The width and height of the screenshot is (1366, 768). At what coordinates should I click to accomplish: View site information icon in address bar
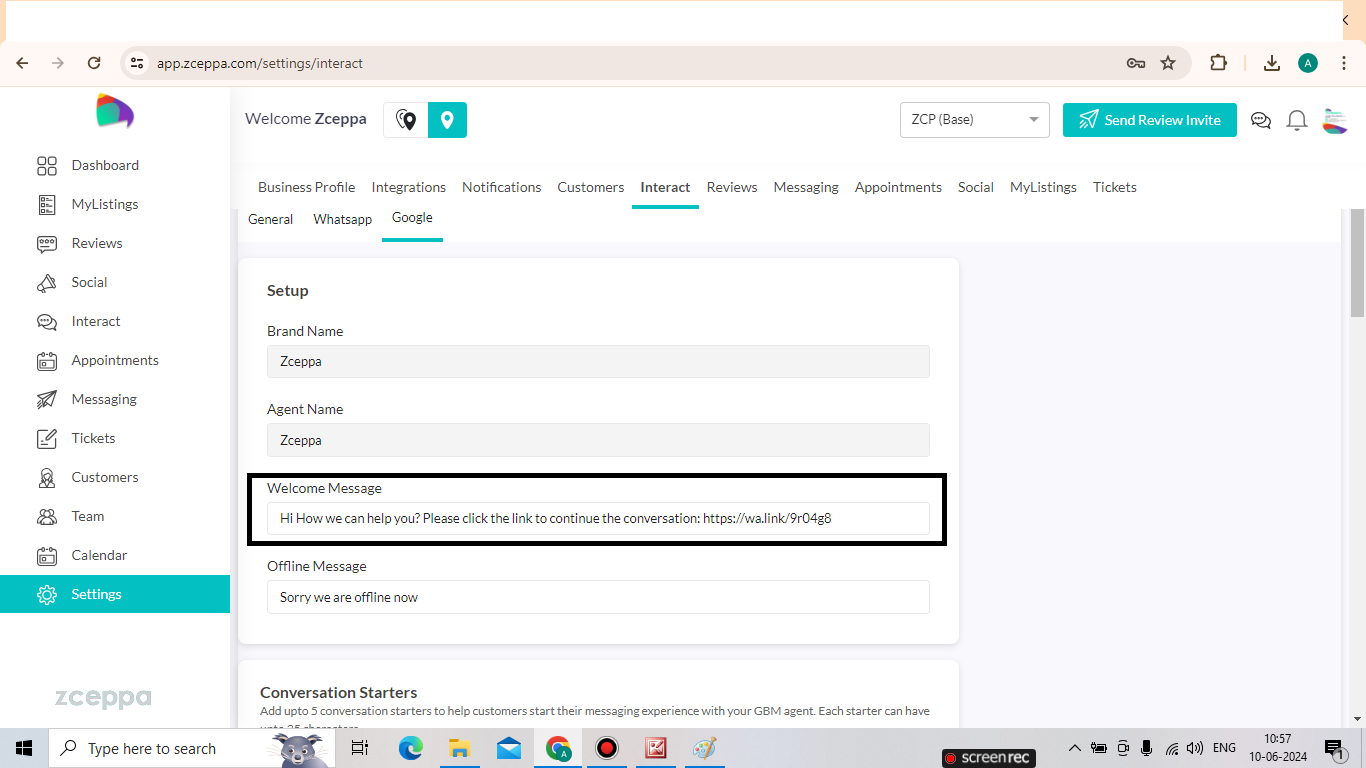click(137, 63)
